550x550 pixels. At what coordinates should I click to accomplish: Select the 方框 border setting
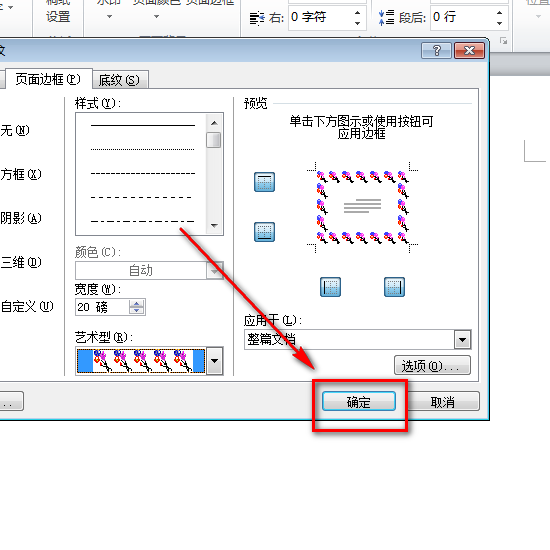click(x=21, y=174)
